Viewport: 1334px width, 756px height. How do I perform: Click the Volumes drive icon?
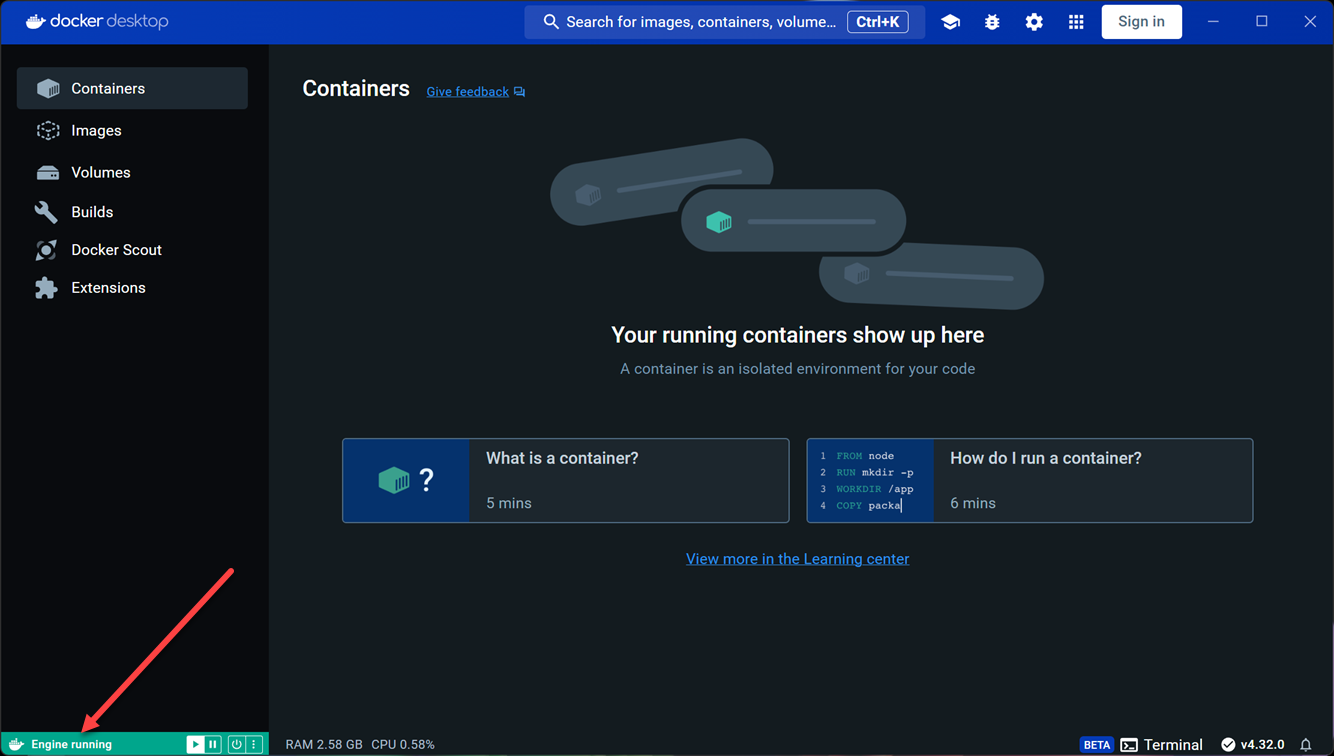tap(47, 173)
